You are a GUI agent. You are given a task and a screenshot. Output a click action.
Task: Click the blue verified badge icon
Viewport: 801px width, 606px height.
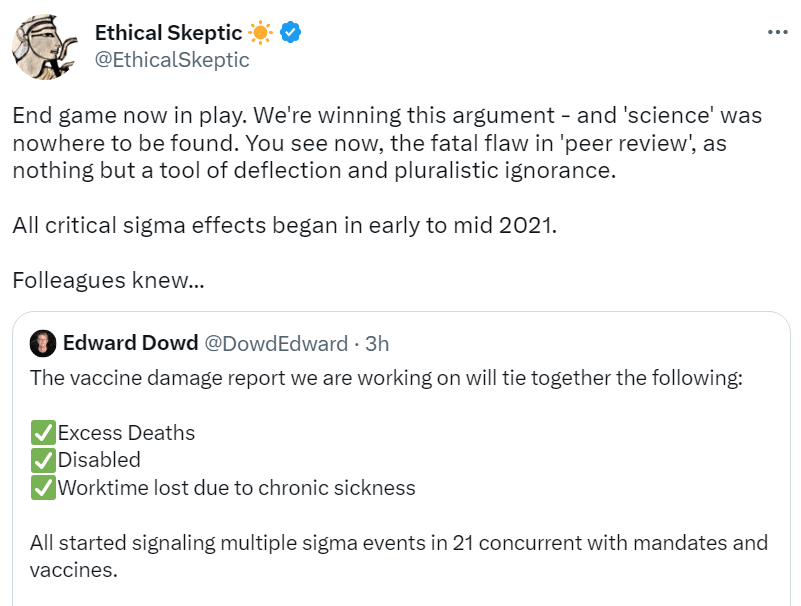(x=291, y=33)
